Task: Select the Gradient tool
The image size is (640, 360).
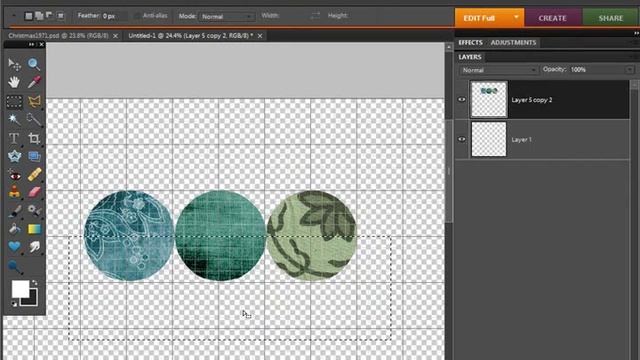Action: pos(34,229)
